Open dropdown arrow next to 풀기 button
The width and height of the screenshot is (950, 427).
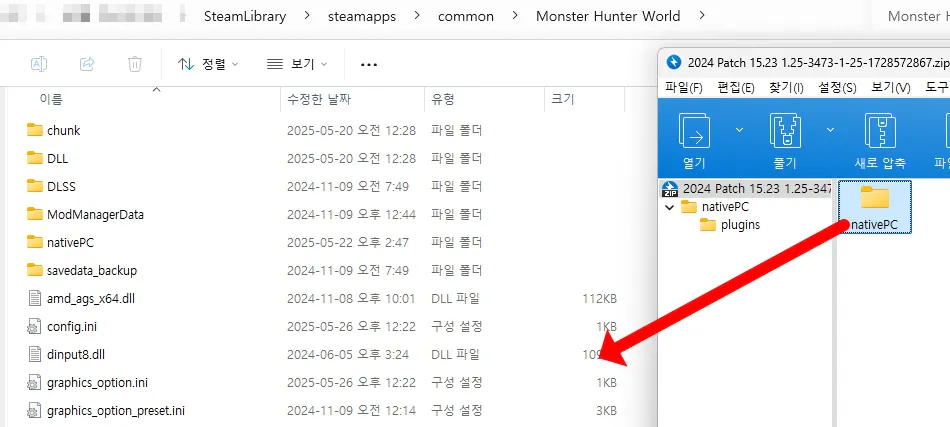831,130
